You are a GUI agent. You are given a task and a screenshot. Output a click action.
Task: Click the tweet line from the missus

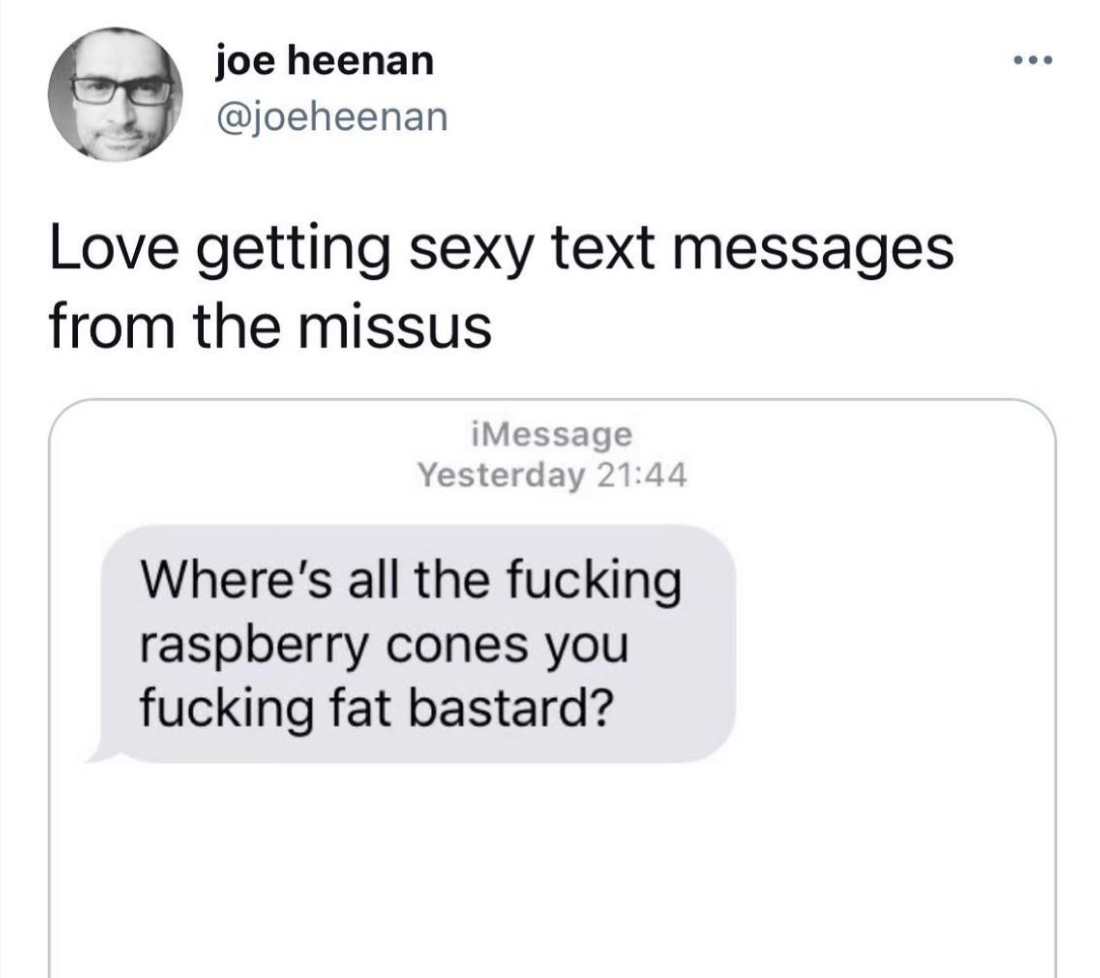tap(270, 327)
